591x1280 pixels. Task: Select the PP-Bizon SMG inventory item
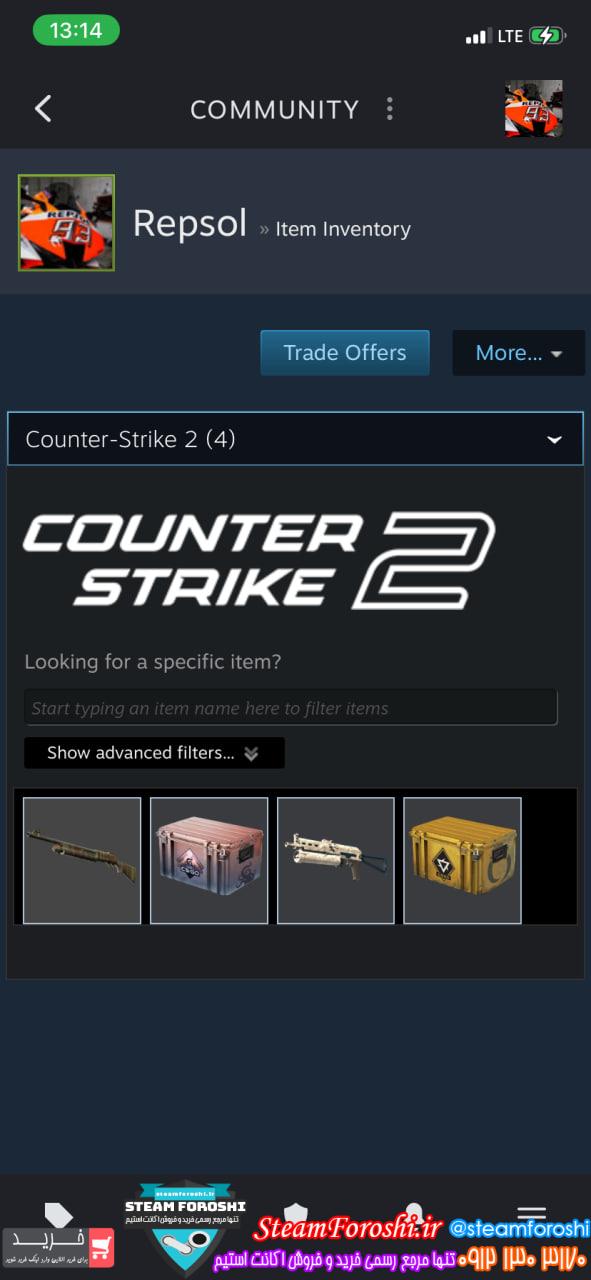click(336, 860)
